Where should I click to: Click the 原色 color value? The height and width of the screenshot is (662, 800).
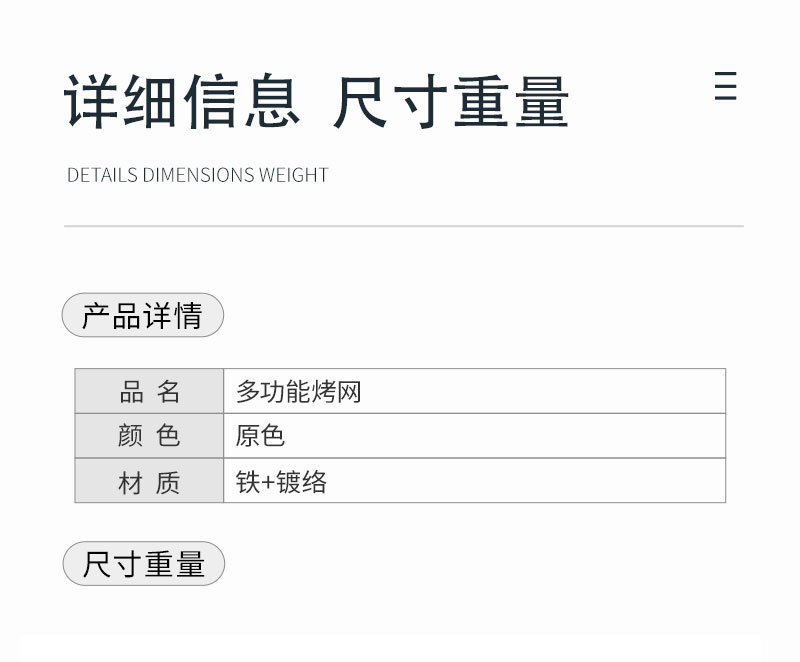pyautogui.click(x=260, y=436)
